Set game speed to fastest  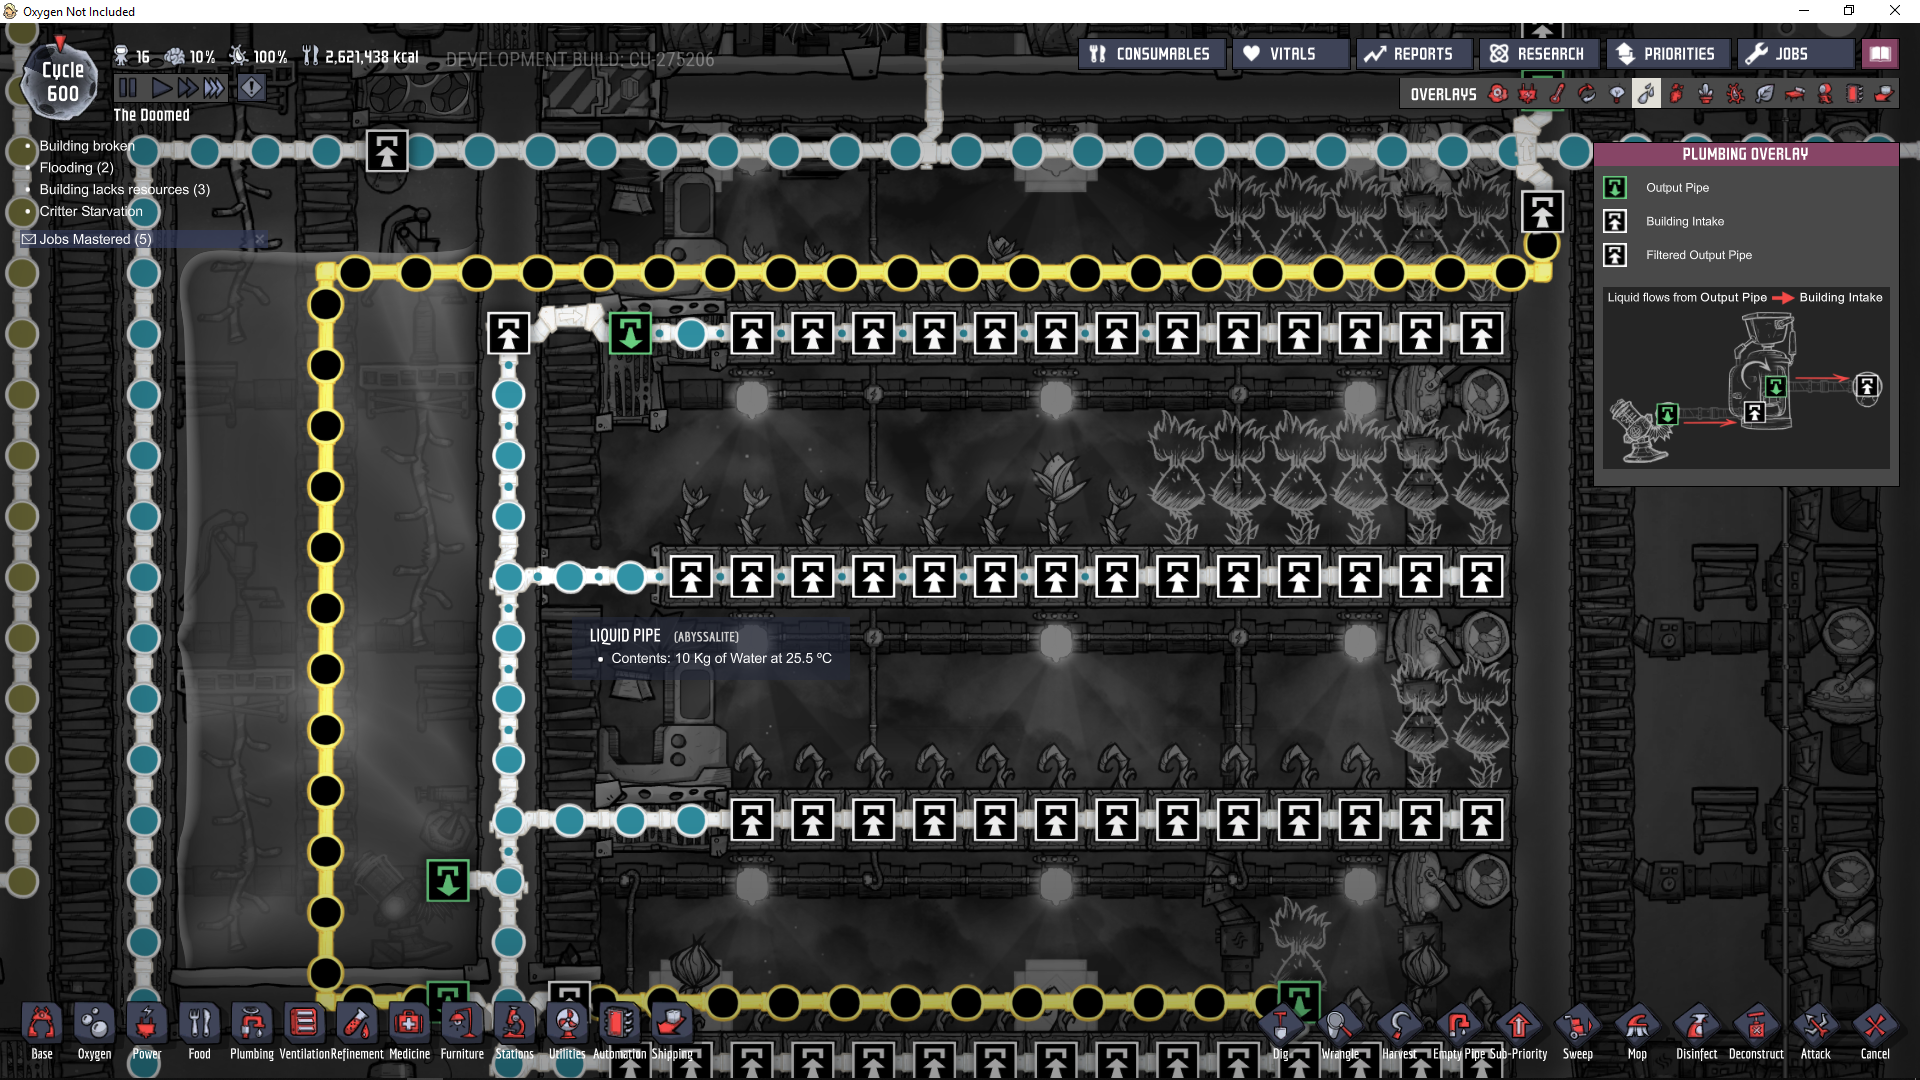pos(214,88)
